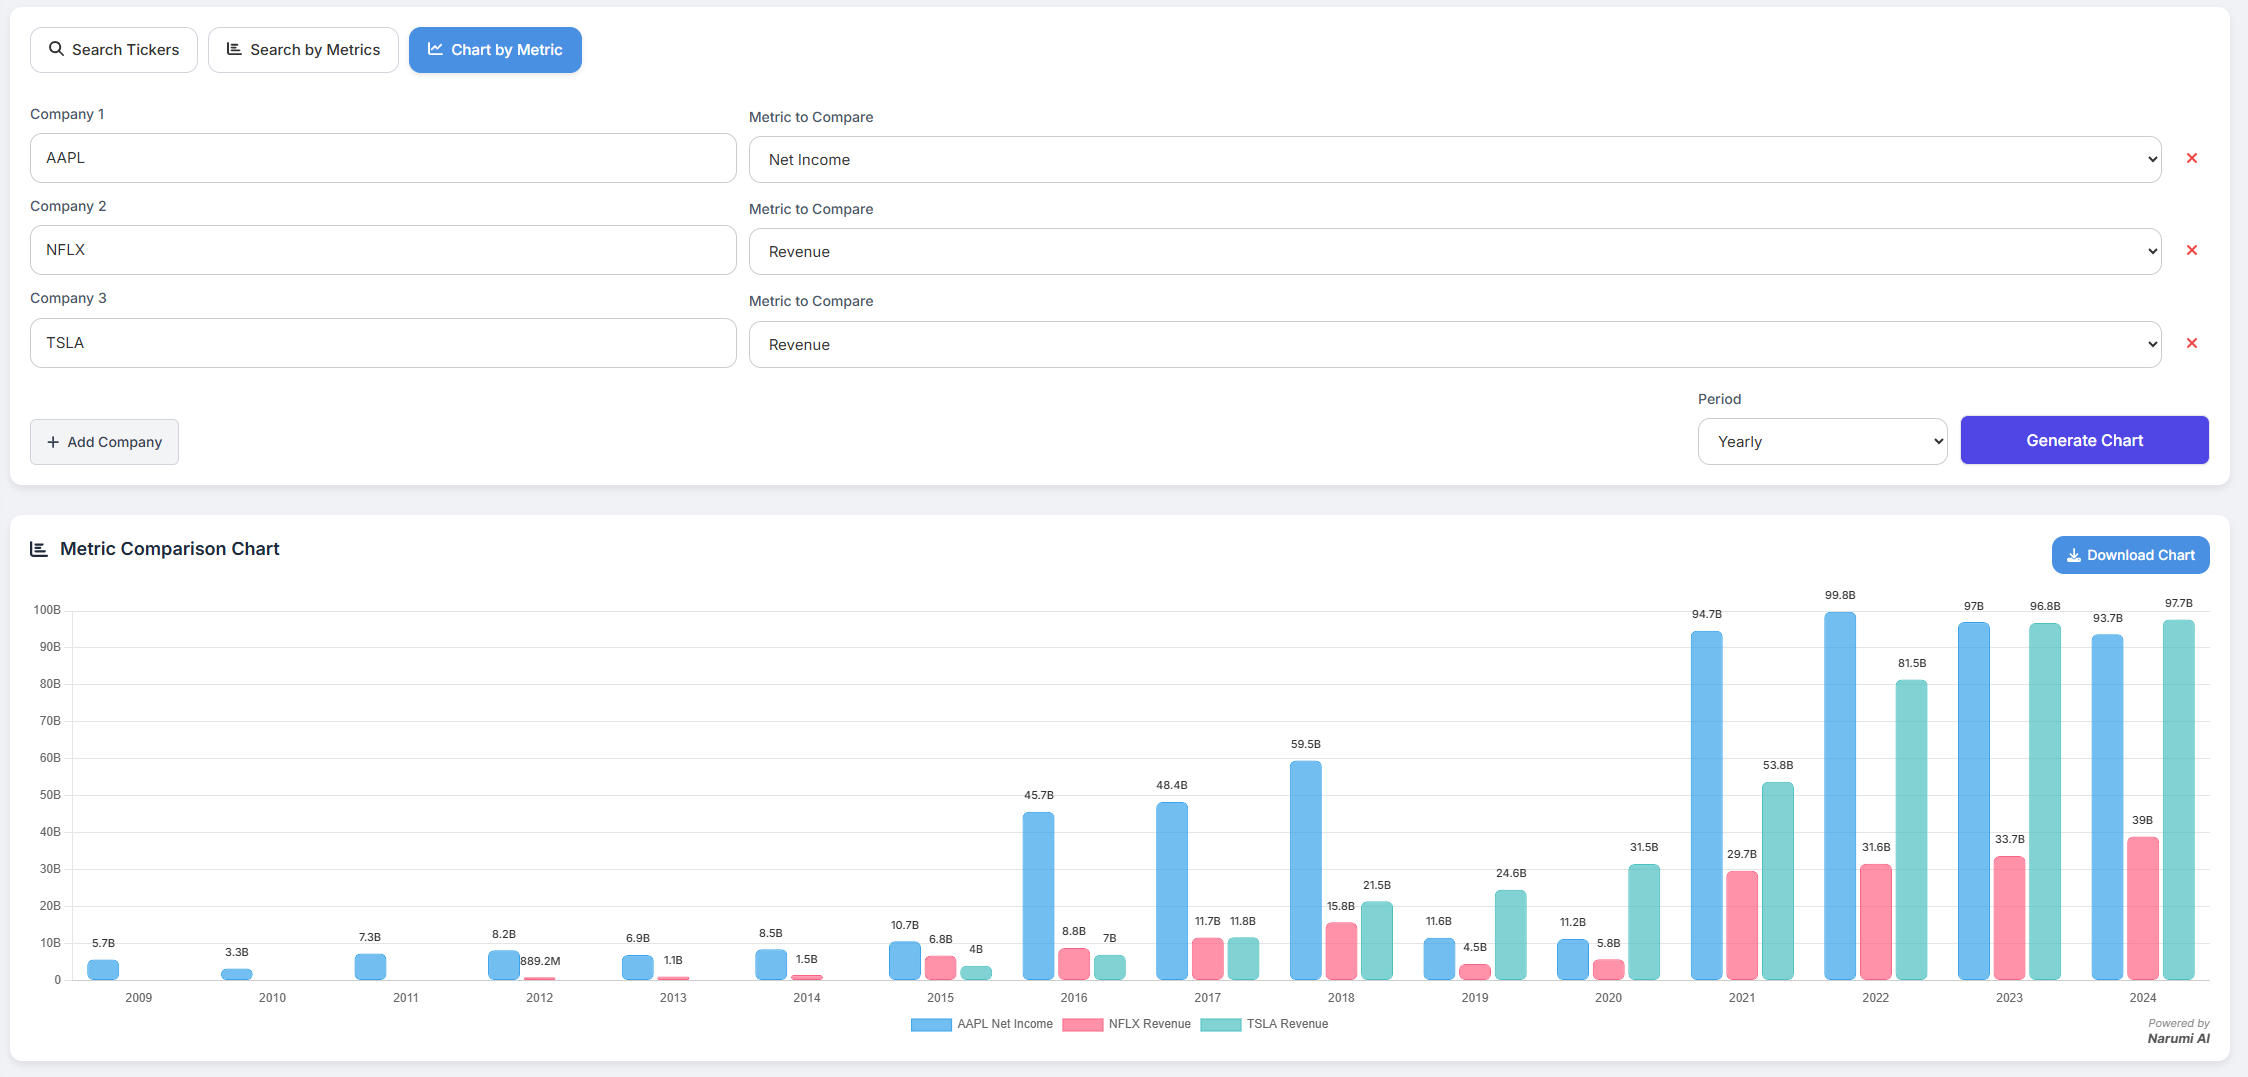Image resolution: width=2248 pixels, height=1077 pixels.
Task: Click the search magnifier icon in Search Tickers
Action: 57,49
